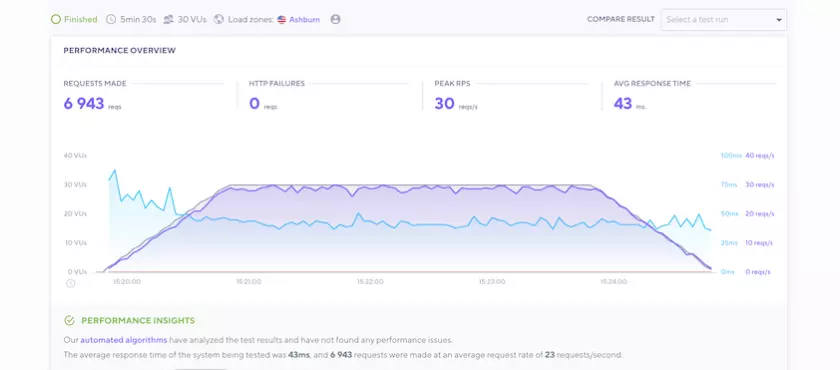Click the 40 reqs/s right axis label
Viewport: 840px width, 370px height.
click(760, 156)
